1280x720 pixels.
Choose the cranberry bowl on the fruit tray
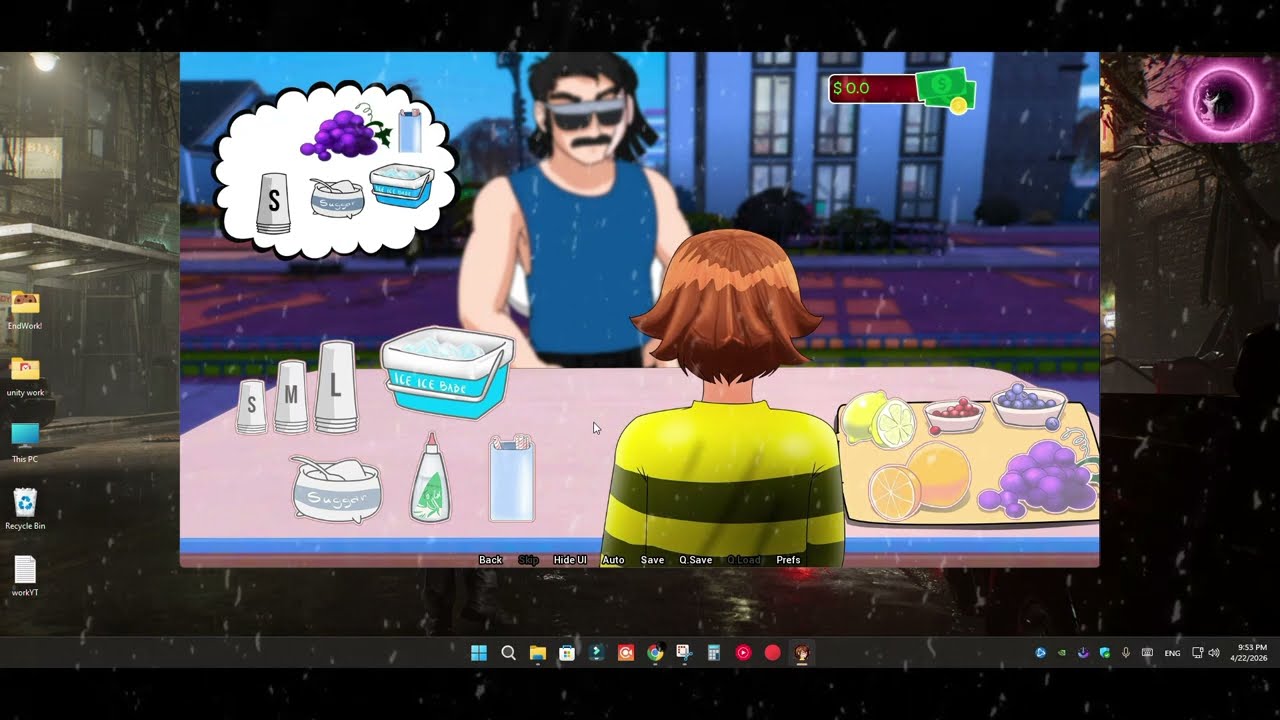pos(954,414)
